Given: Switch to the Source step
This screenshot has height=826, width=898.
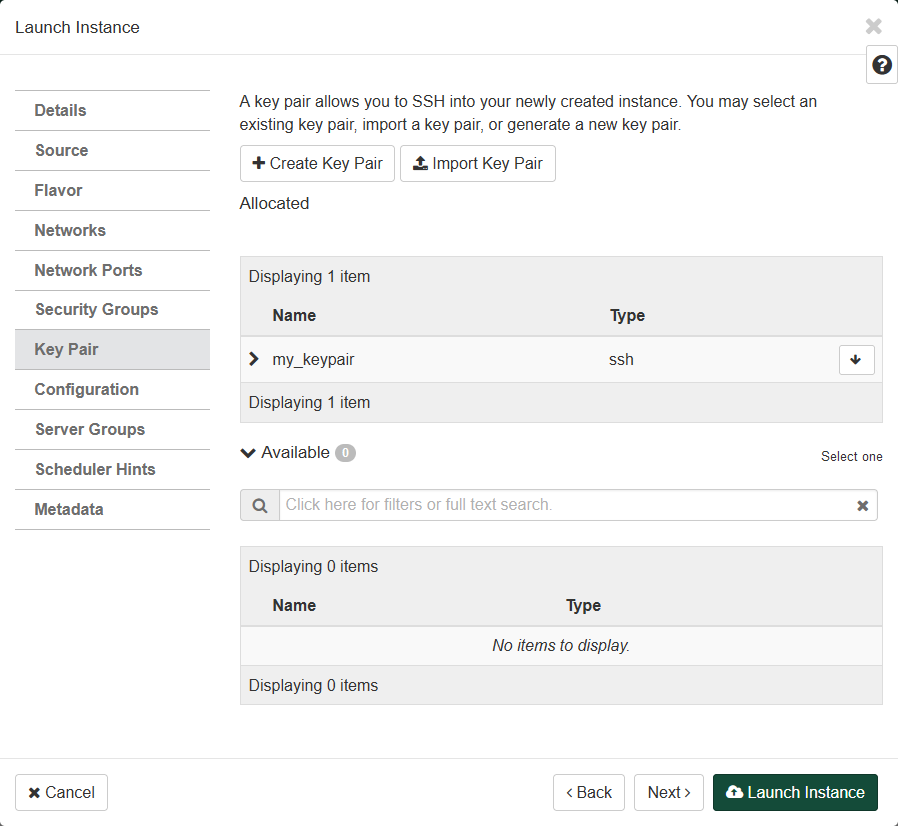Looking at the screenshot, I should click(62, 150).
